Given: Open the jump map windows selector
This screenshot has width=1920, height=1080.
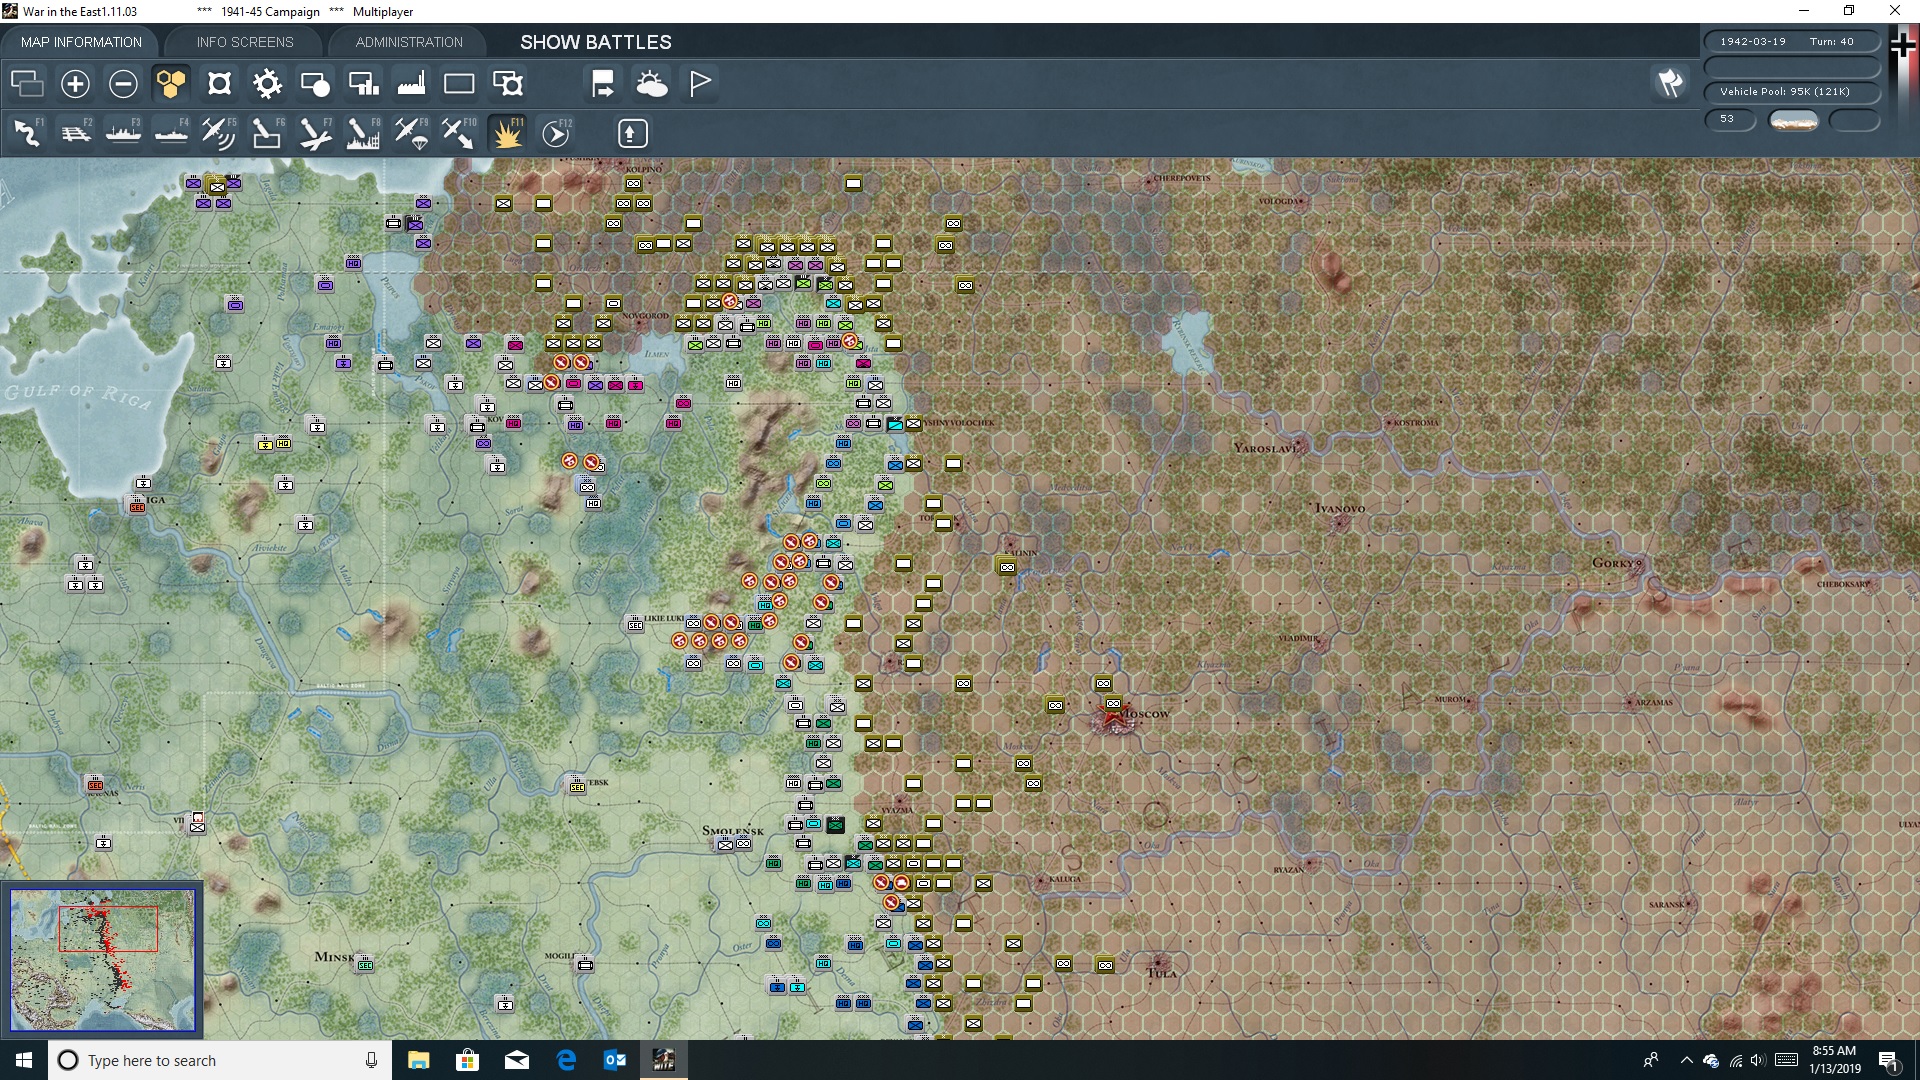Looking at the screenshot, I should 27,83.
